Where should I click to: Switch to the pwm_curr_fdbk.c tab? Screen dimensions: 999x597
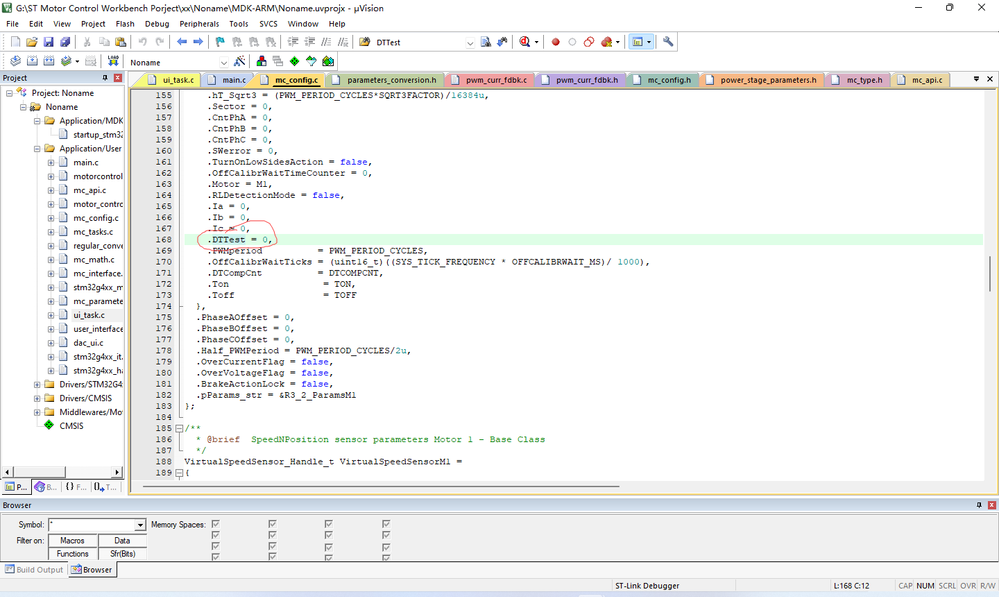tap(492, 79)
